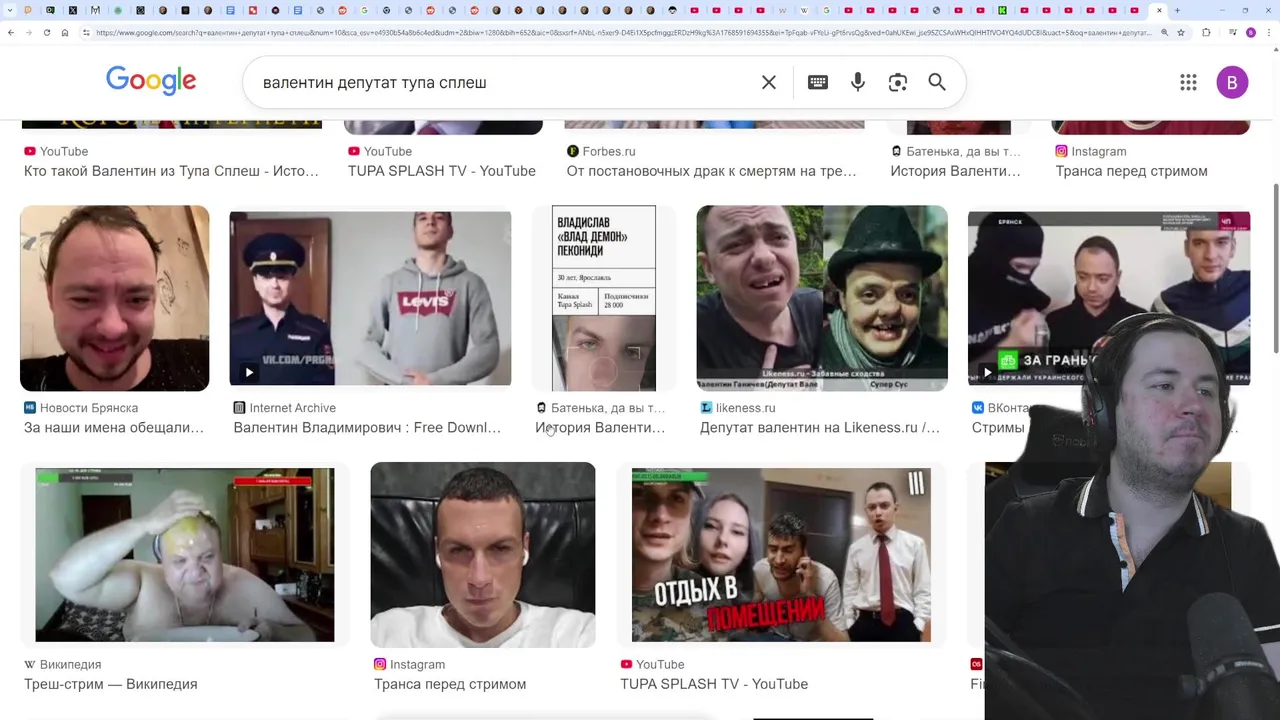
Task: Open the Chrome three-dot menu
Action: (x=1270, y=32)
